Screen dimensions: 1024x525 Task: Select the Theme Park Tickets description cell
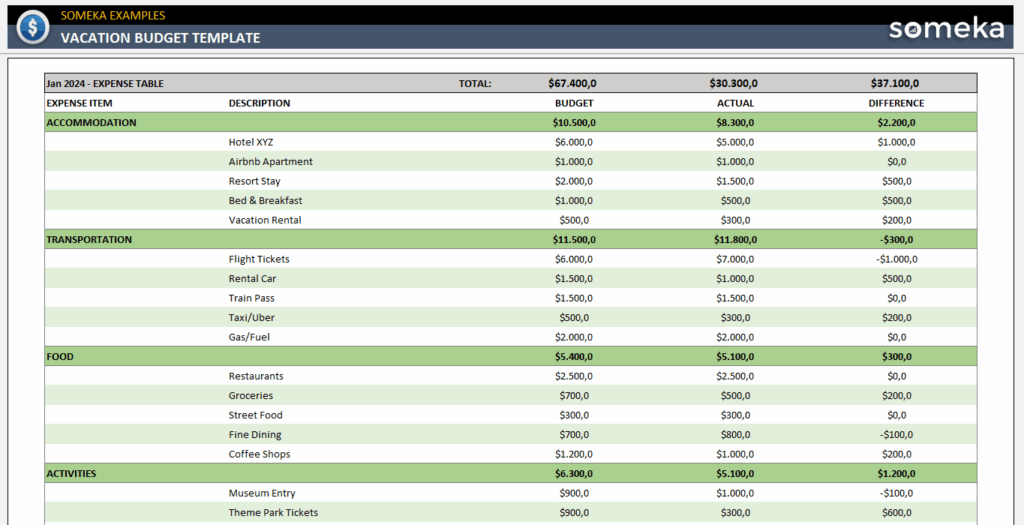(273, 513)
